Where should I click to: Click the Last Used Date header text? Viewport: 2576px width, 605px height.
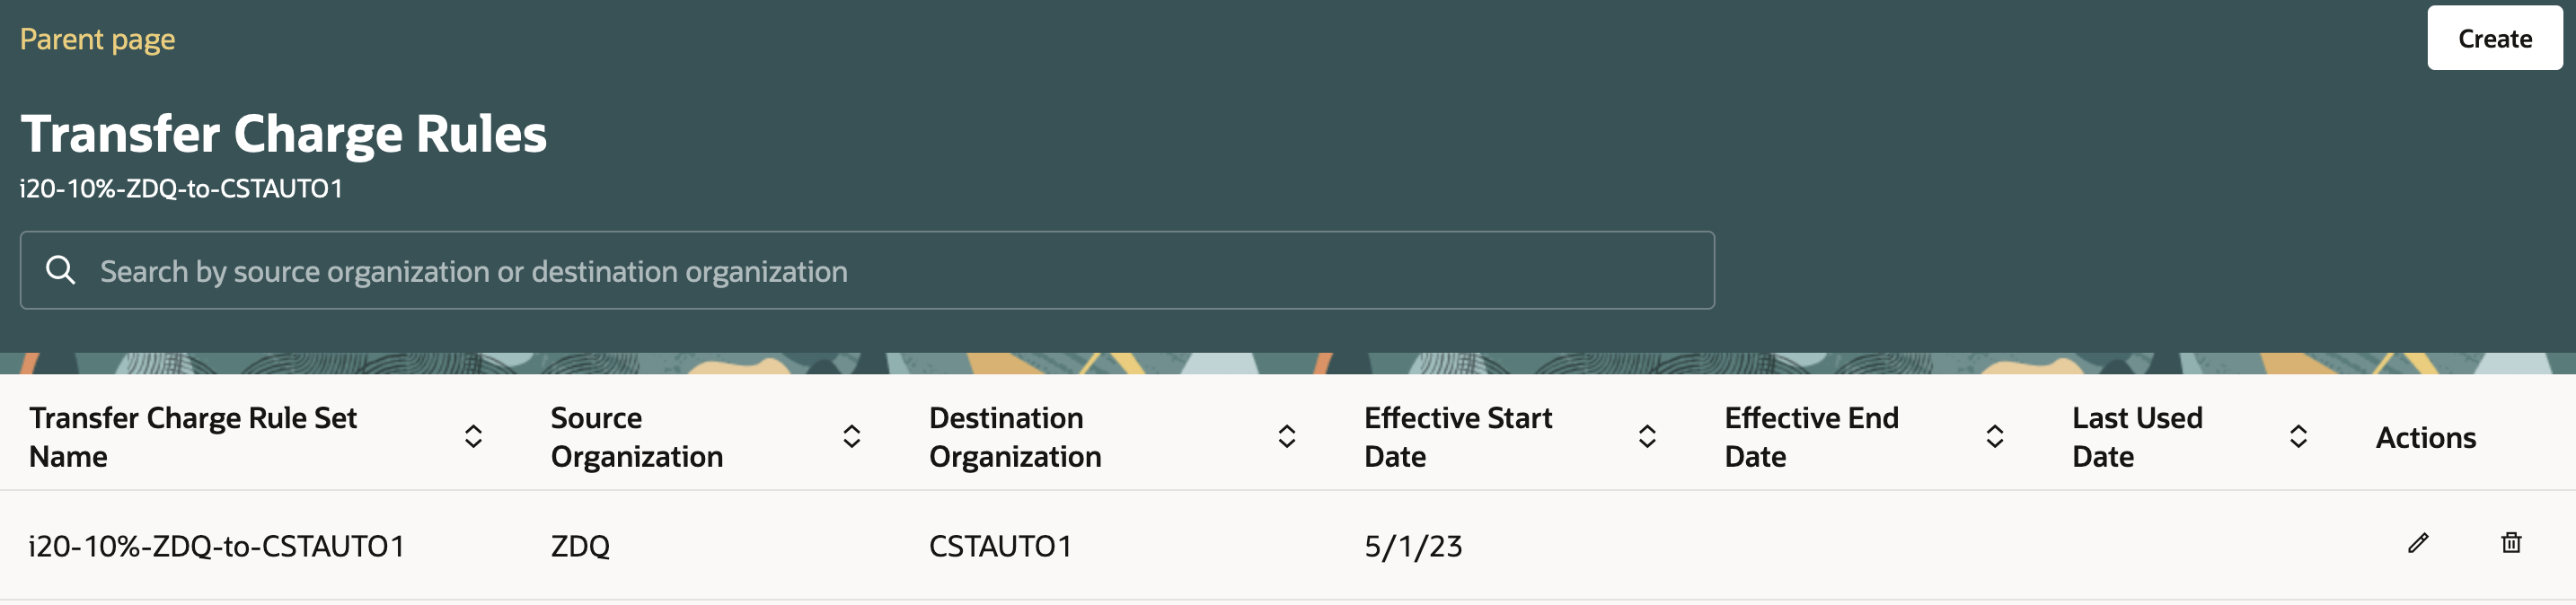click(2137, 437)
